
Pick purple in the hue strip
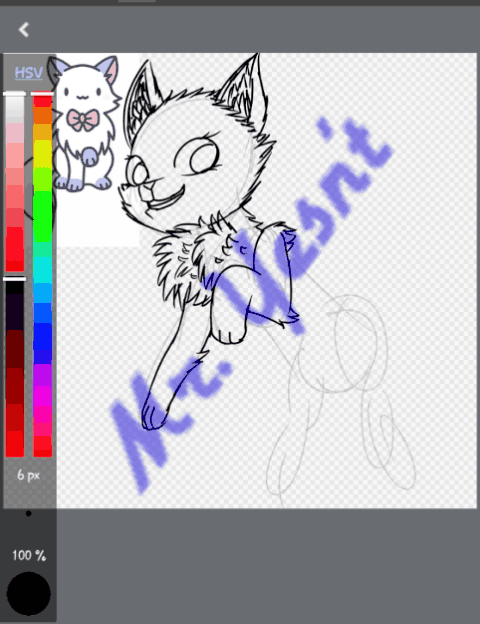coord(43,374)
